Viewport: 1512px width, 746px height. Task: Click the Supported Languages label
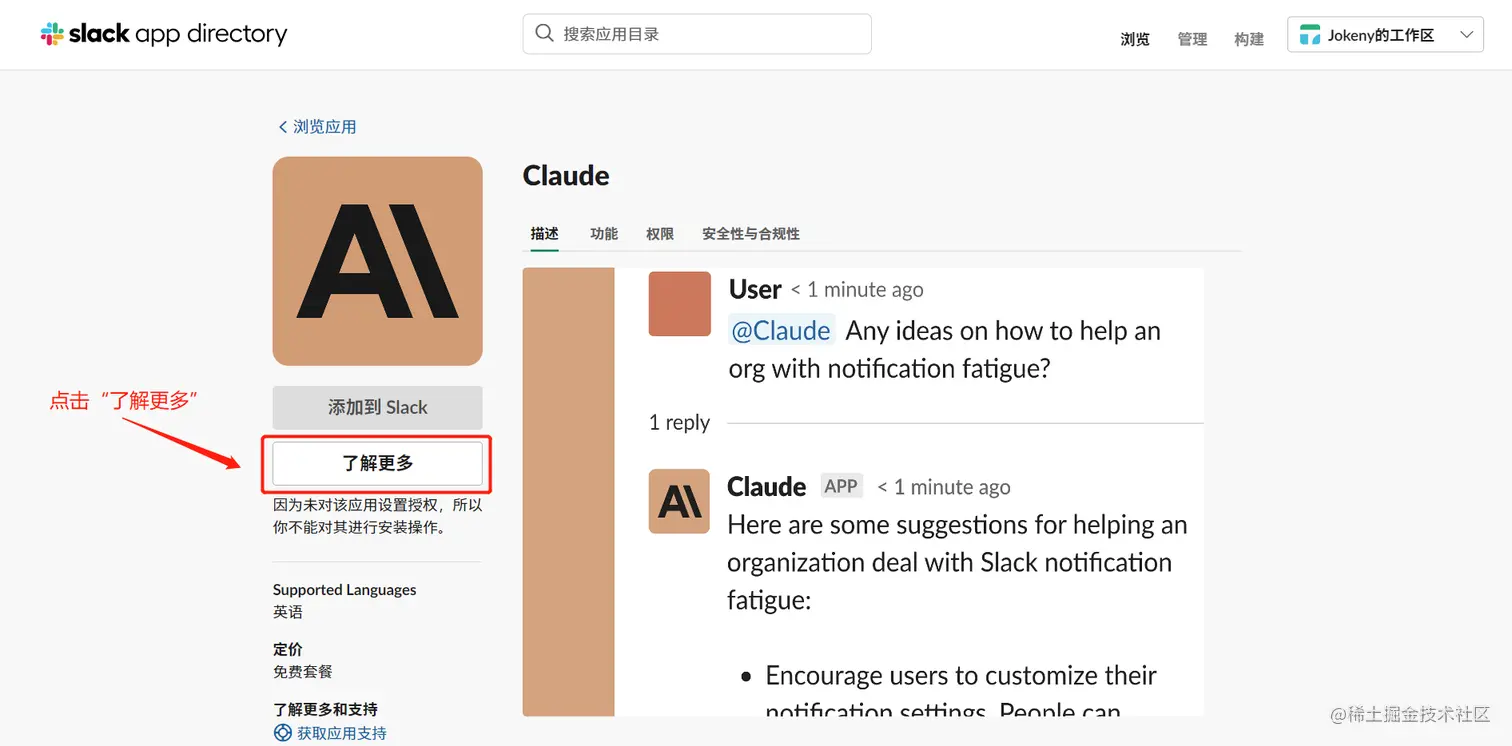coord(345,590)
